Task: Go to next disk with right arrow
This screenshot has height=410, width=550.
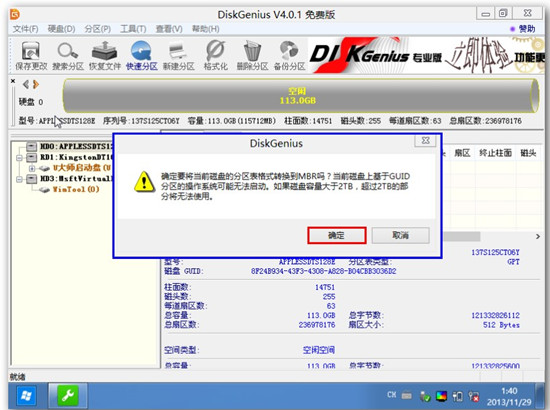Action: click(36, 85)
